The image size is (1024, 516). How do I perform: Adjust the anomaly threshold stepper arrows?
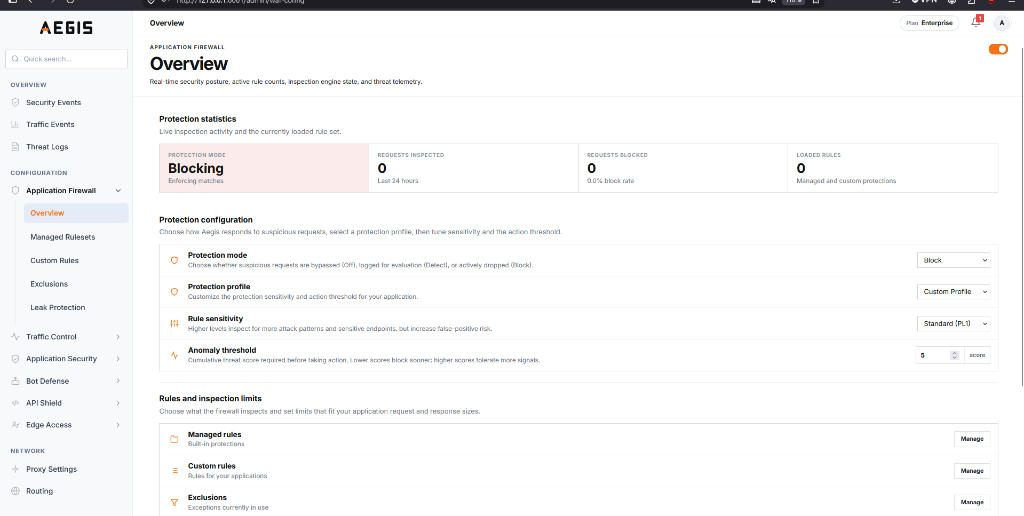(x=954, y=355)
